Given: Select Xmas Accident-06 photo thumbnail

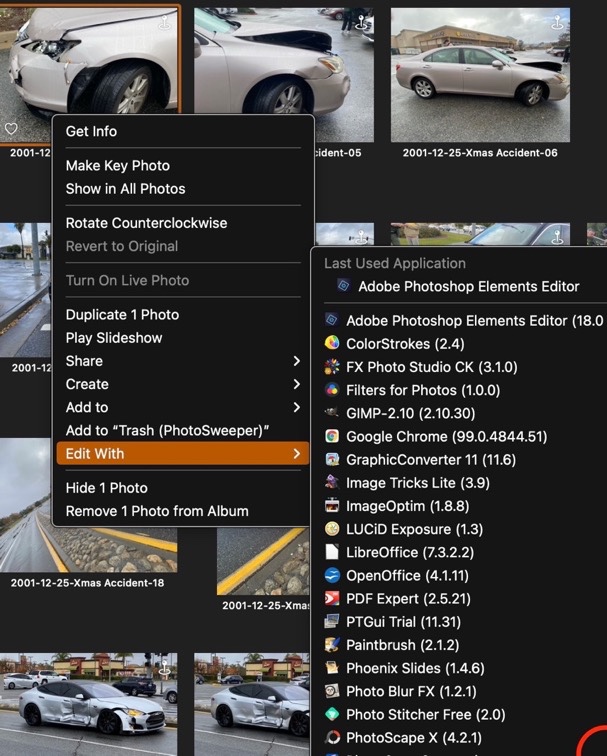Looking at the screenshot, I should click(x=480, y=75).
